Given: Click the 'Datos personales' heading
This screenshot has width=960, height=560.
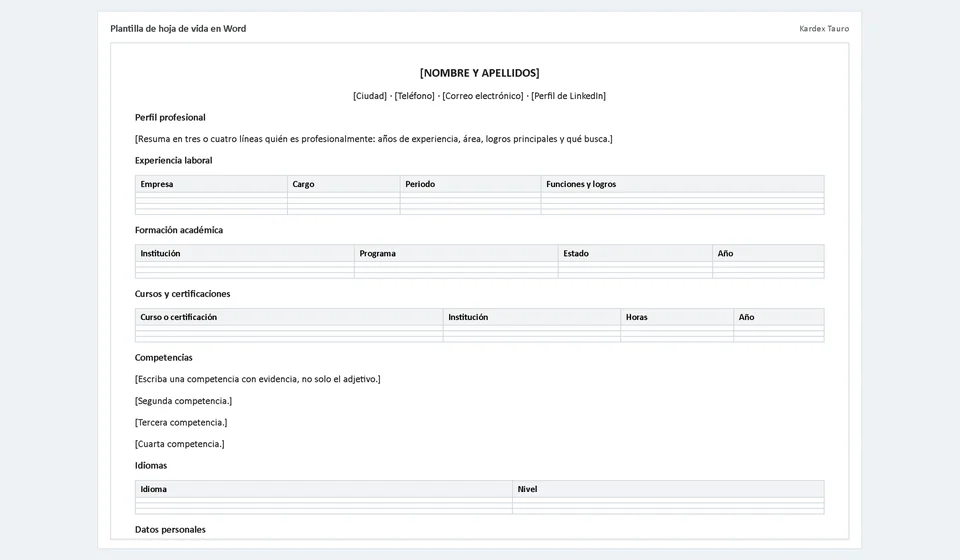Looking at the screenshot, I should tap(170, 530).
